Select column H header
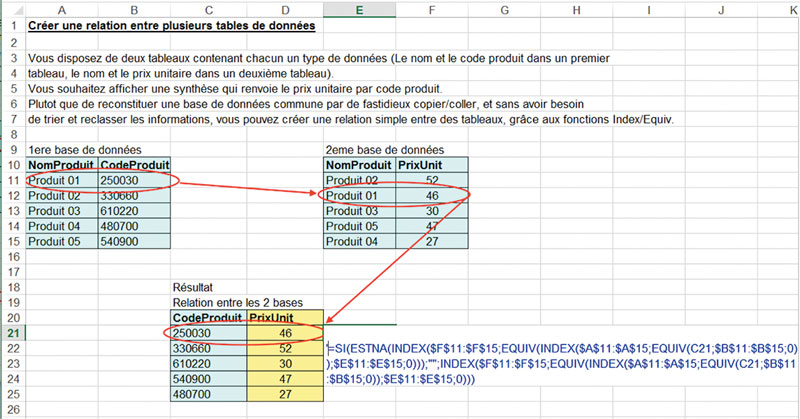 coord(577,10)
